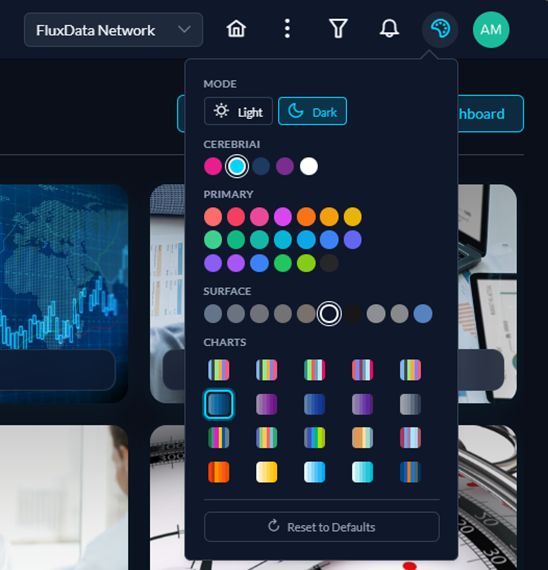The height and width of the screenshot is (570, 548).
Task: Select the yellow primary color swatch
Action: click(x=353, y=217)
